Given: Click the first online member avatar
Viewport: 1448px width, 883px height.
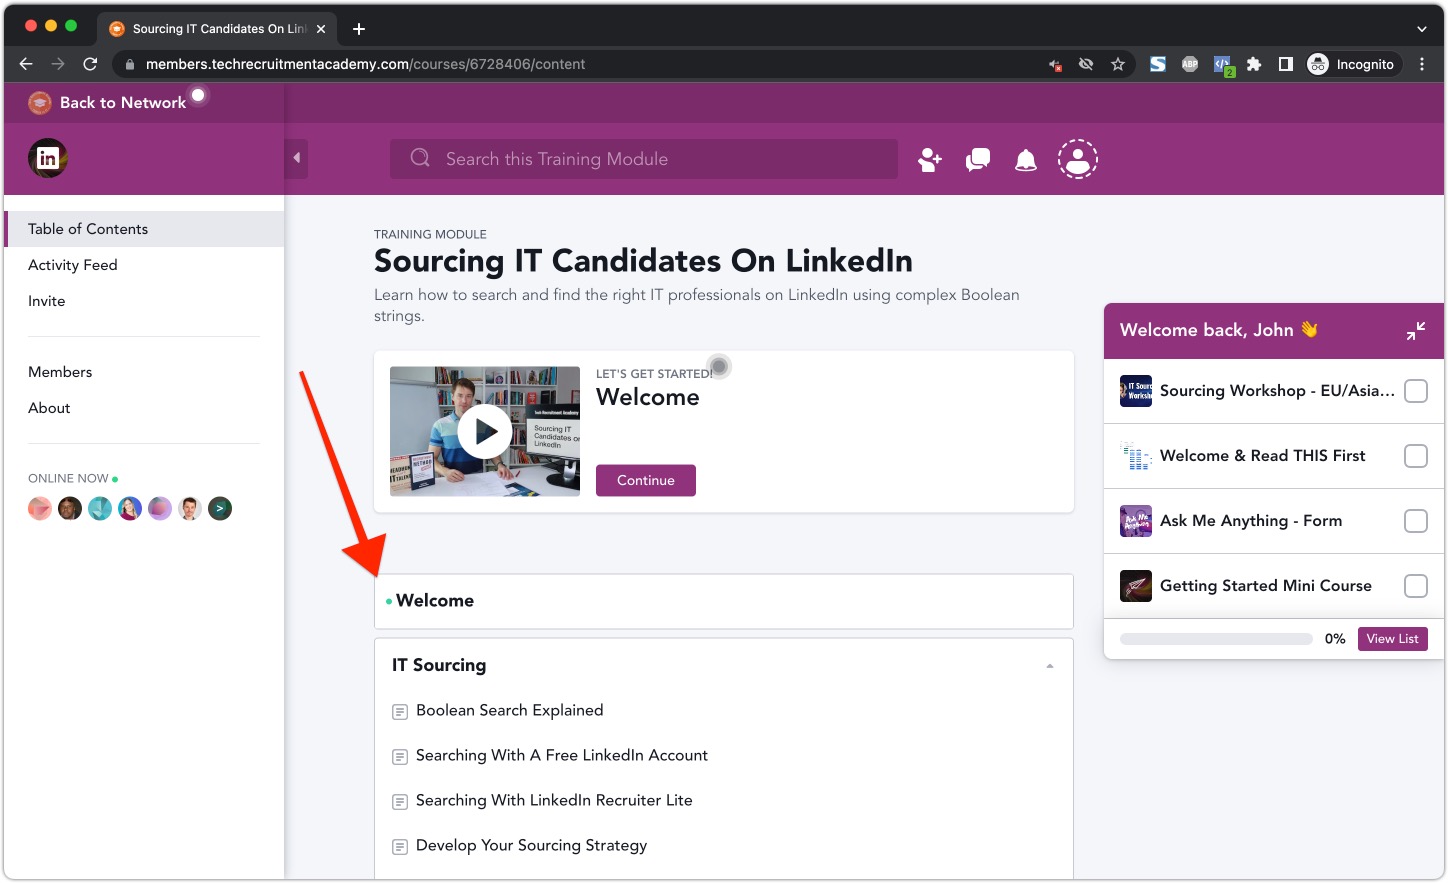Looking at the screenshot, I should (x=40, y=509).
